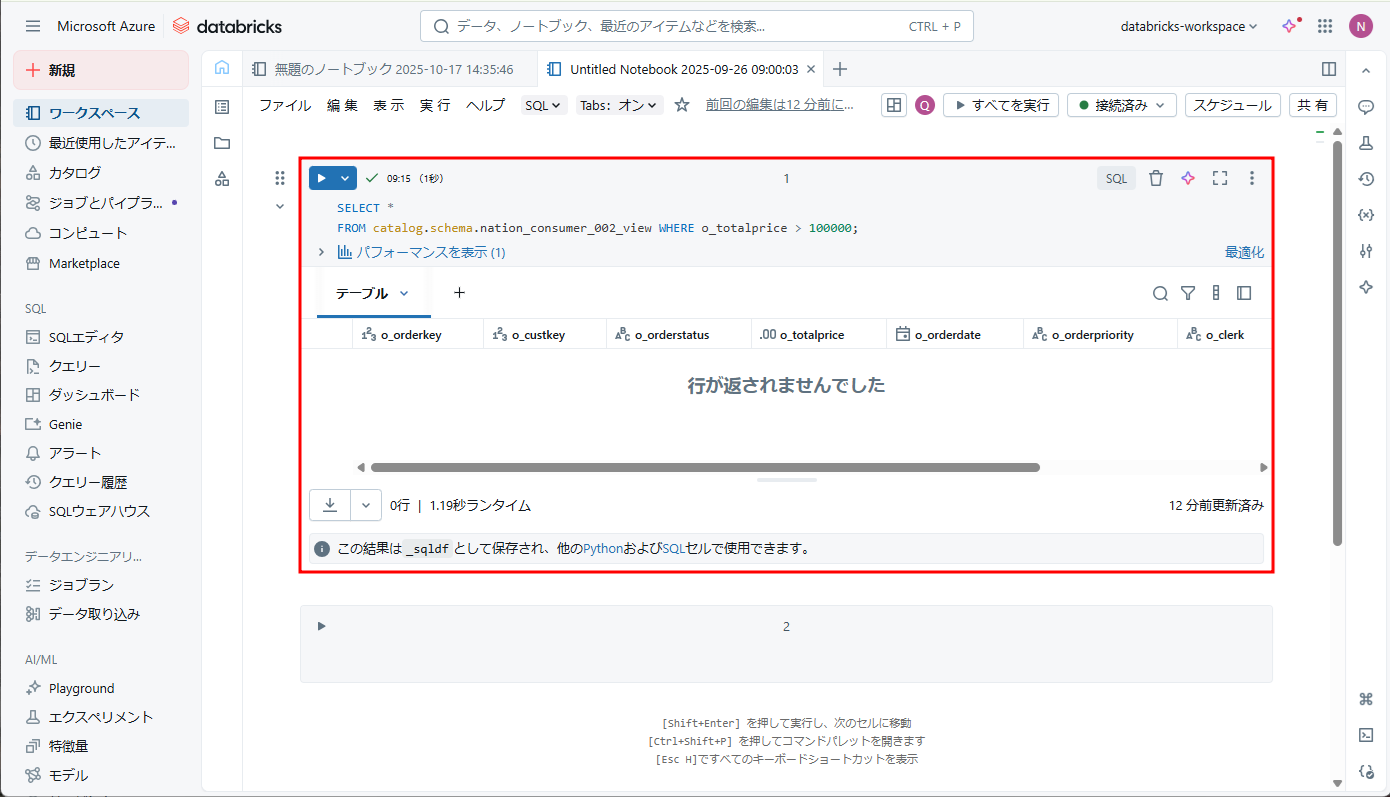Open version history in the right sidebar
Viewport: 1390px width, 797px height.
pos(1366,179)
